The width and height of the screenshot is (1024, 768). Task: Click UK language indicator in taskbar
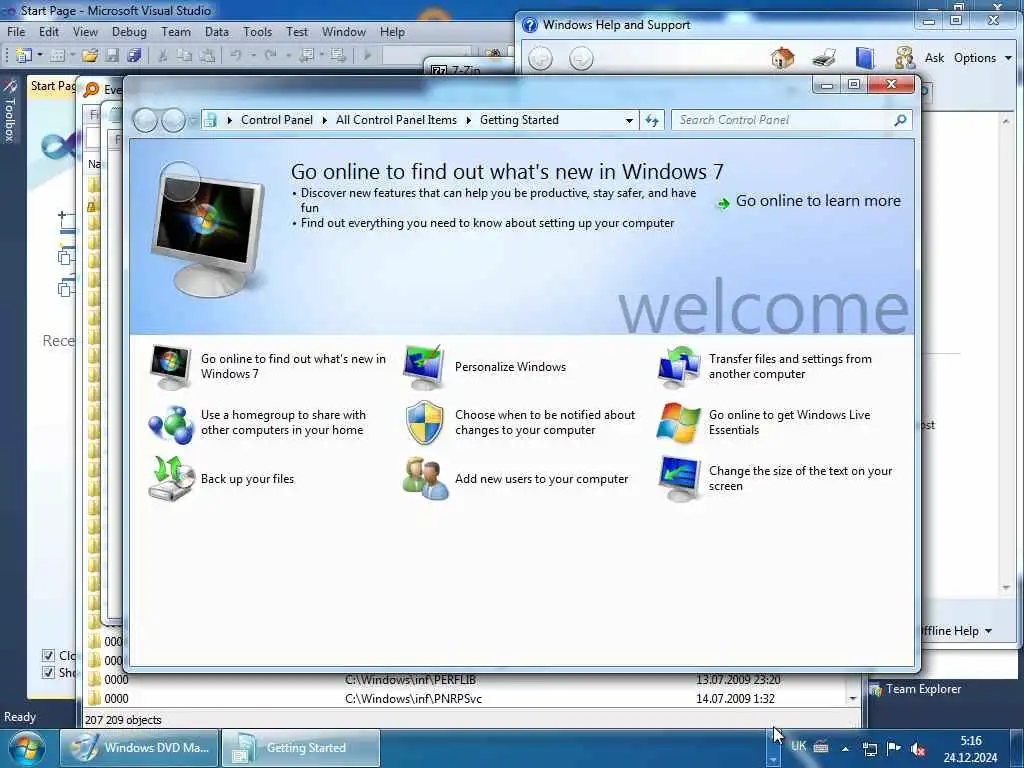click(798, 746)
